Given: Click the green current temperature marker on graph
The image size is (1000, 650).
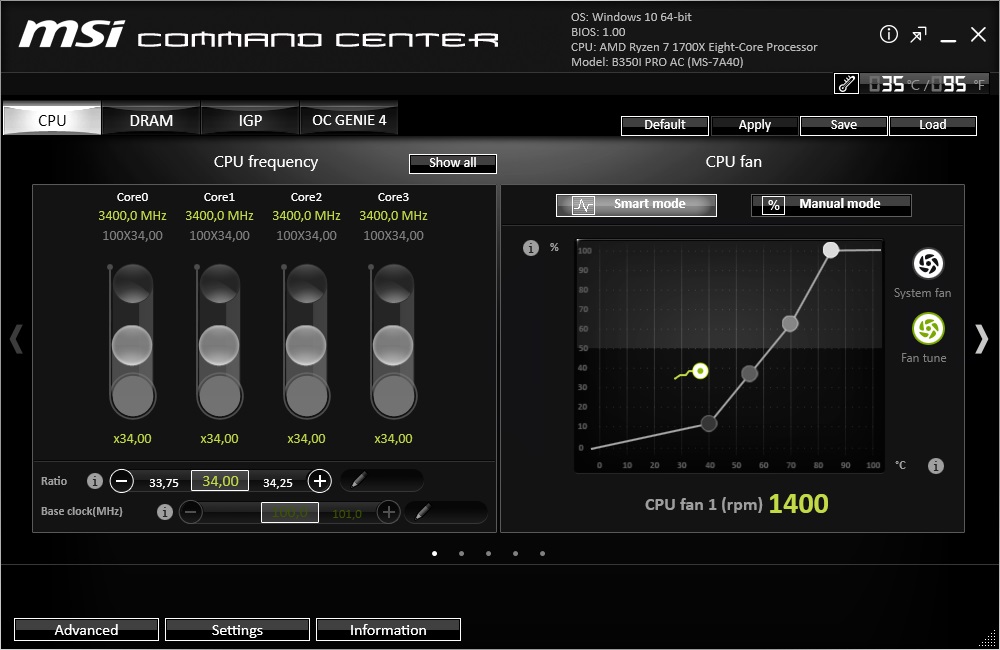Looking at the screenshot, I should (x=700, y=371).
